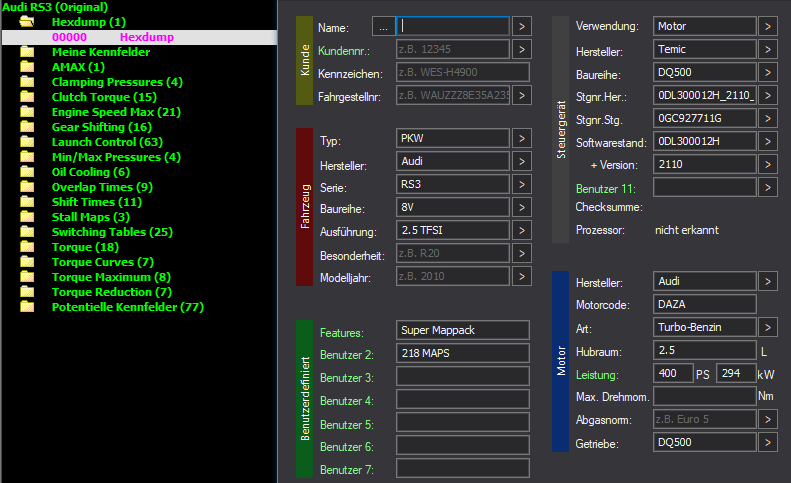791x483 pixels.
Task: Click the folder icon beside Oil Cooling (6)
Action: click(x=27, y=172)
